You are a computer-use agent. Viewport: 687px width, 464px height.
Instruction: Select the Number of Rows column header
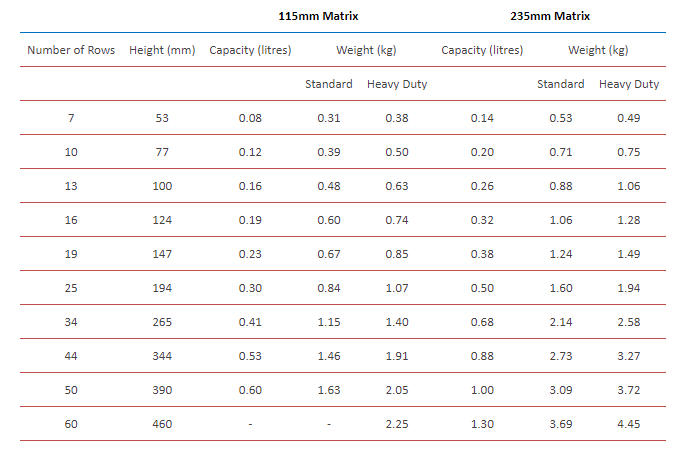(x=71, y=50)
